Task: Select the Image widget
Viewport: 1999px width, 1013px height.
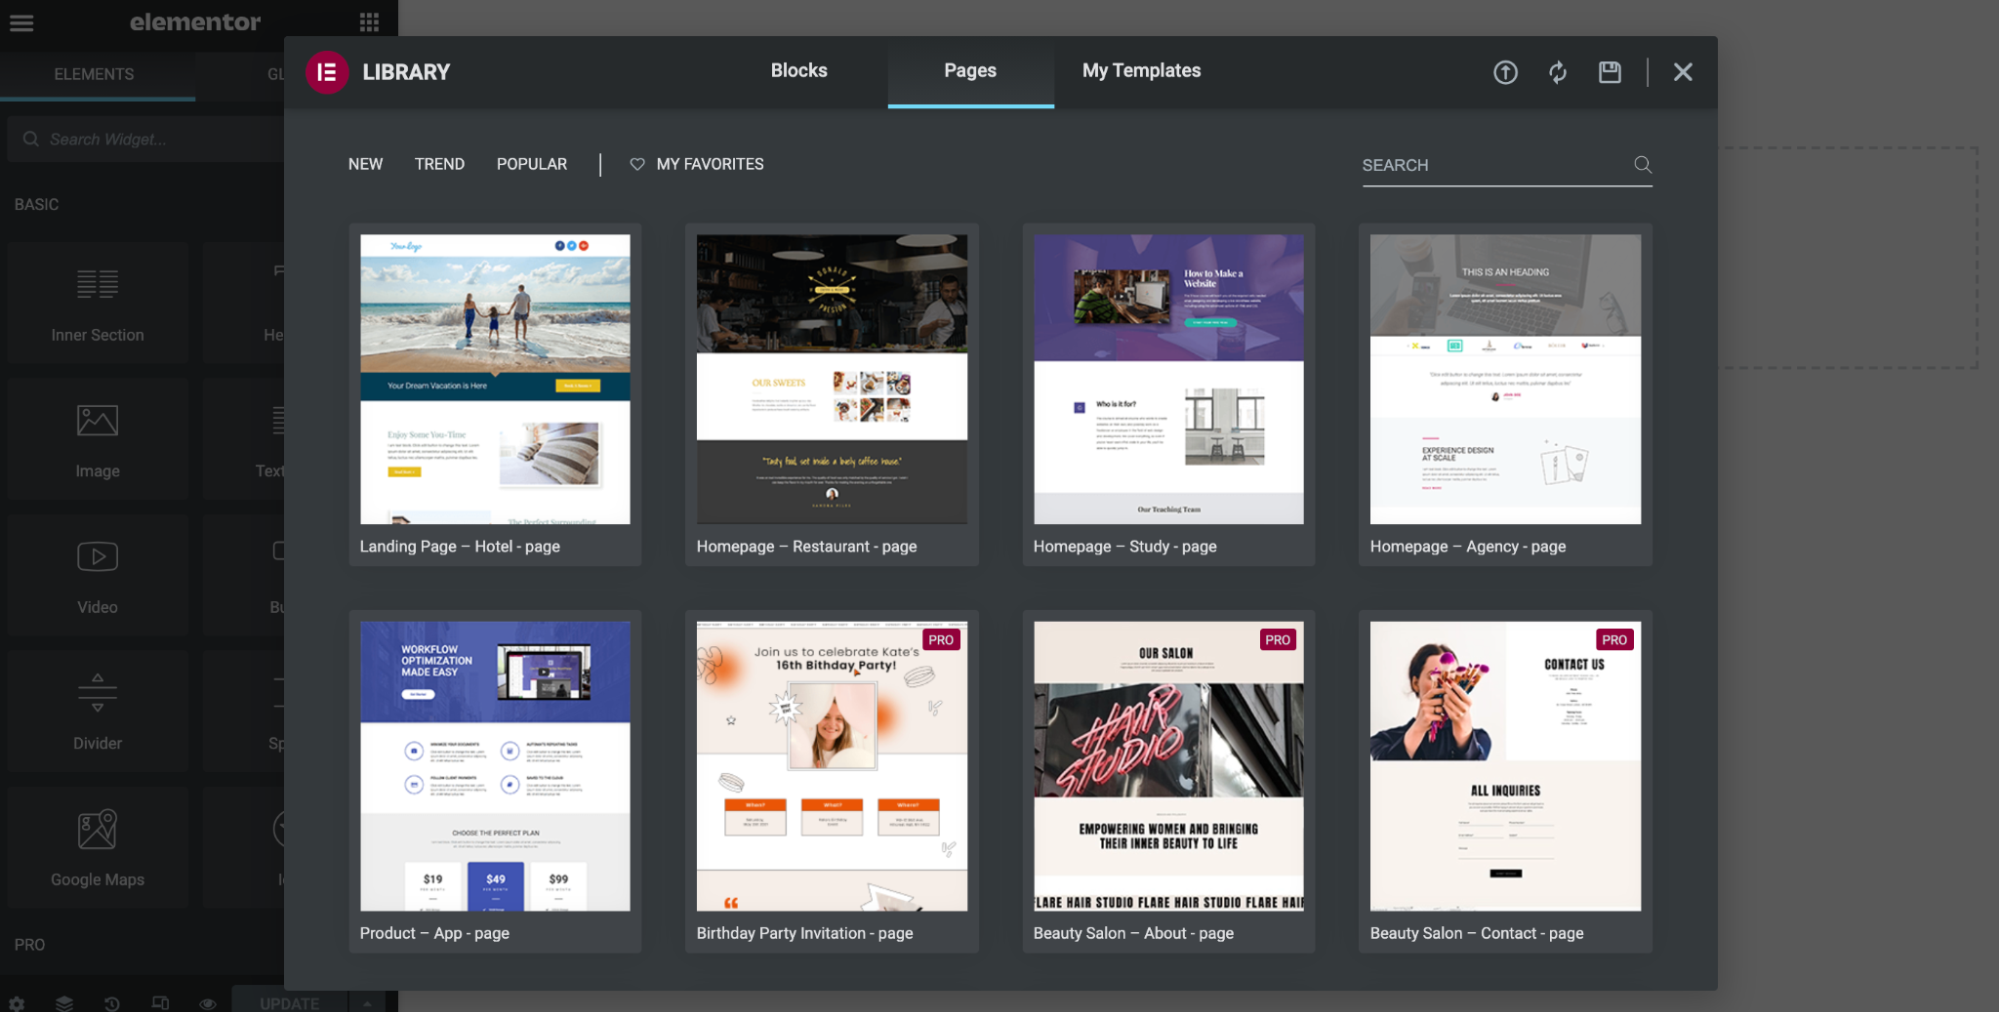Action: point(98,439)
